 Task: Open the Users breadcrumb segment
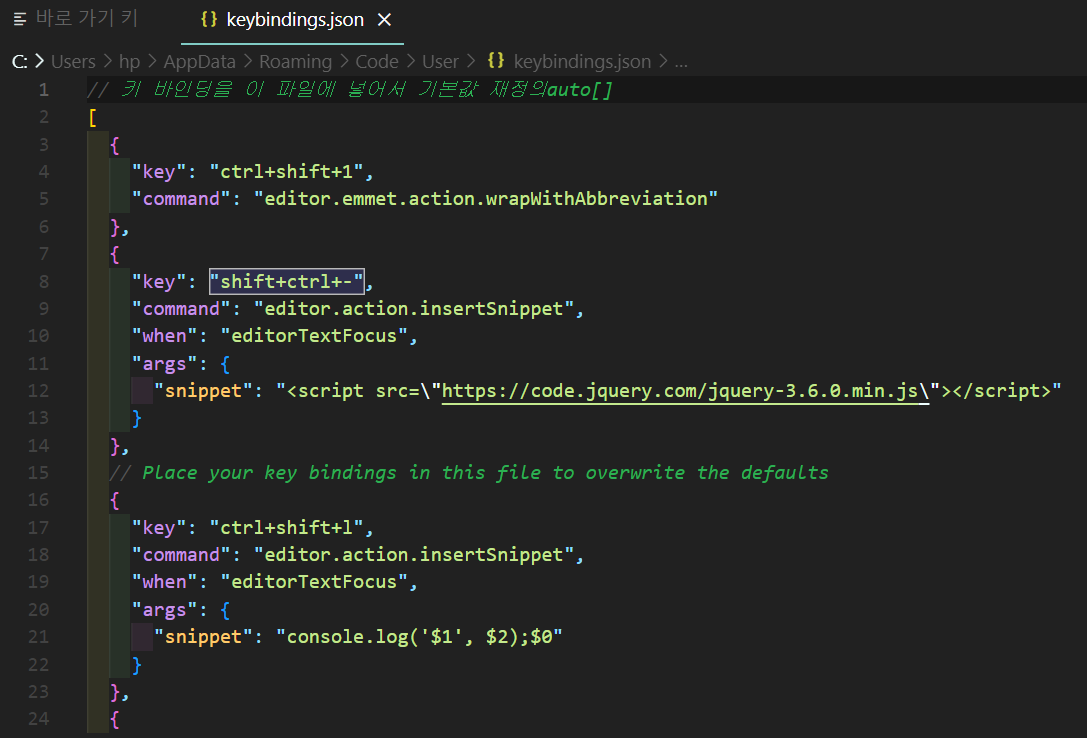[73, 62]
